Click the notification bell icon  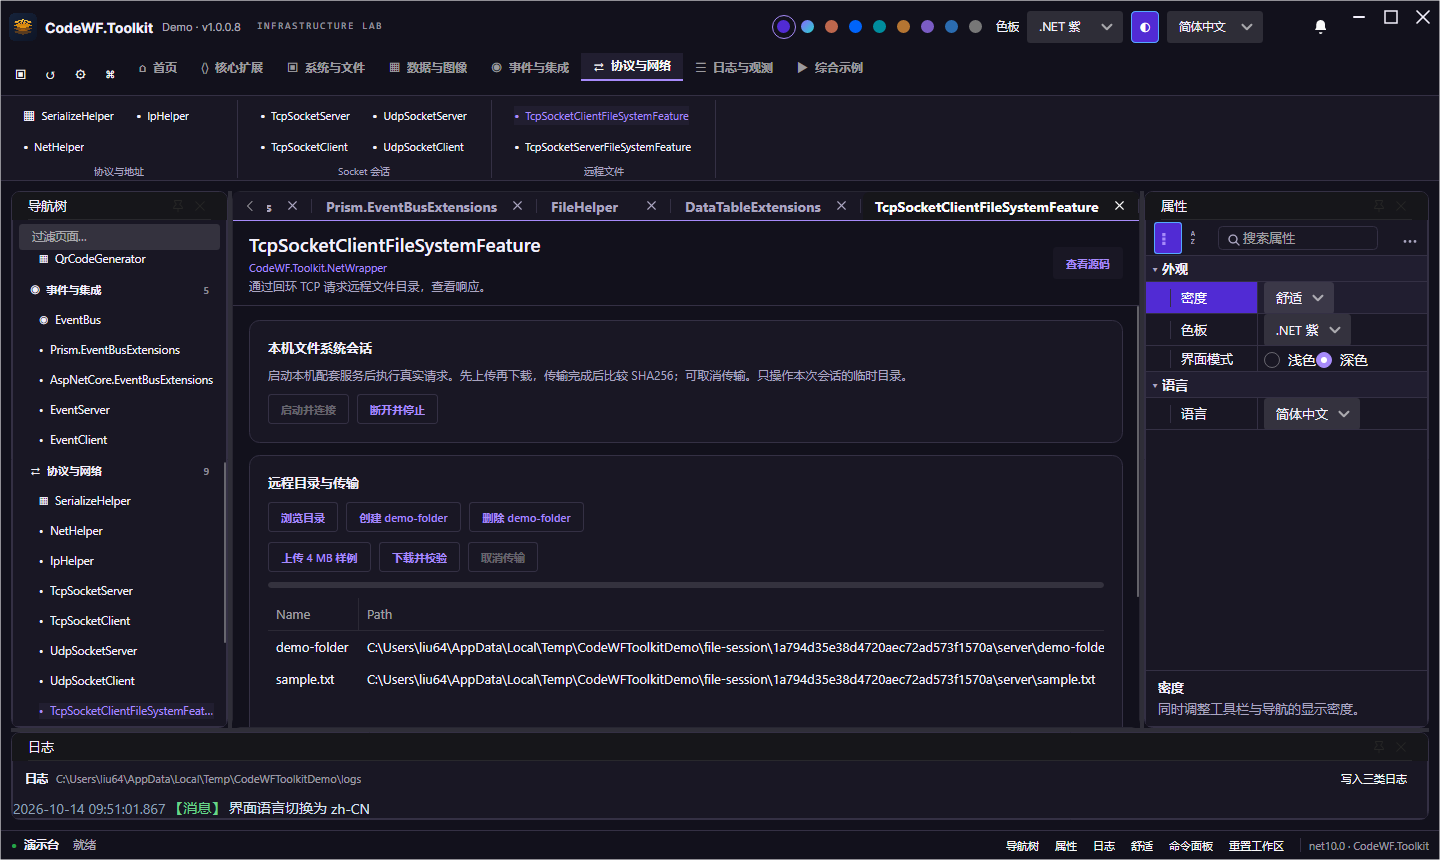[x=1320, y=27]
